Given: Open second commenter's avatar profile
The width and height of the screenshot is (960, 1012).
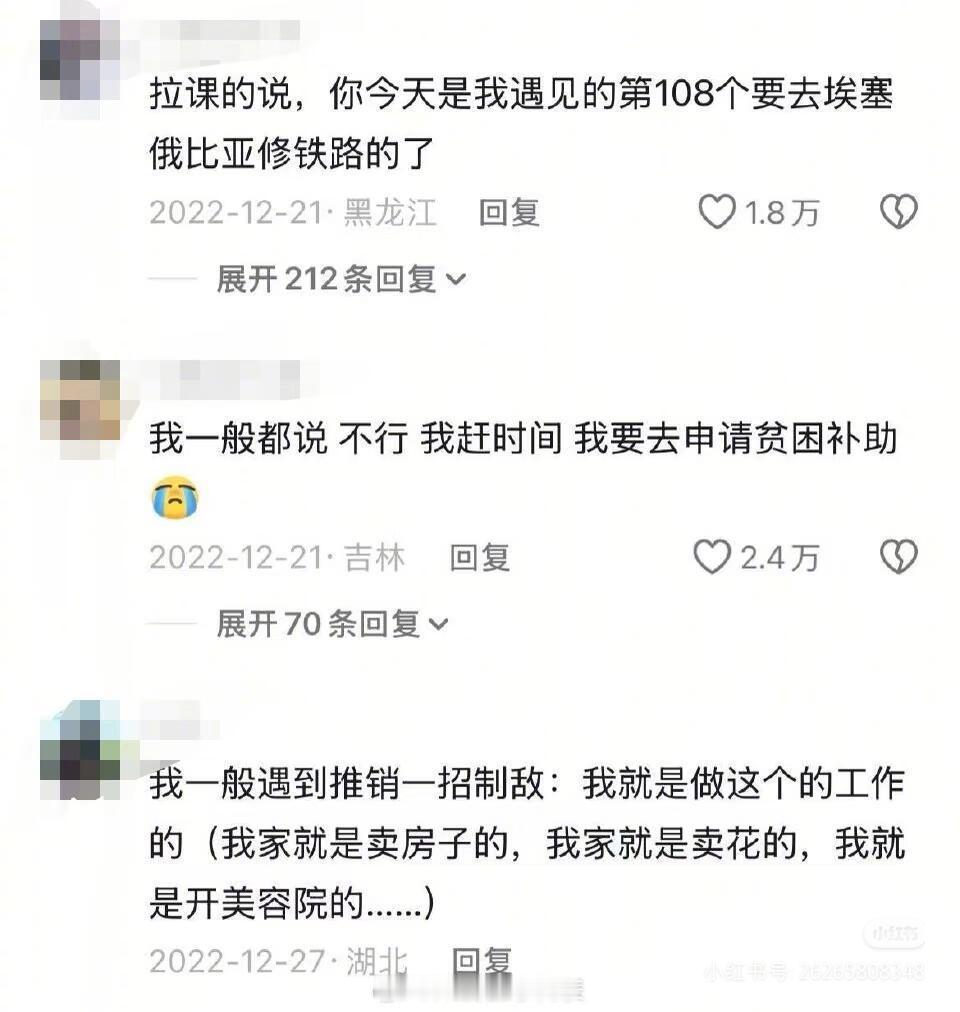Looking at the screenshot, I should pos(79,400).
